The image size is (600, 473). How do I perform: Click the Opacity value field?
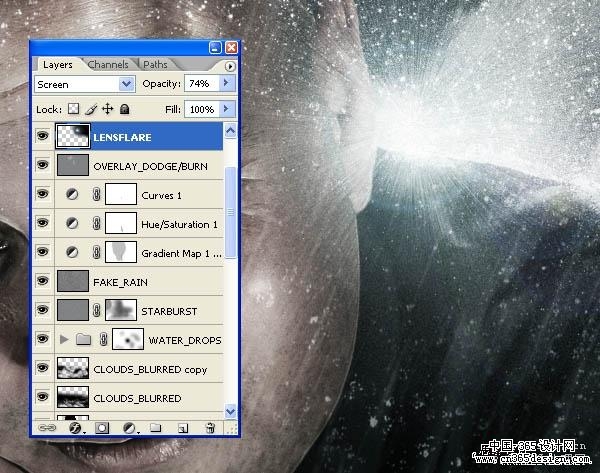(x=202, y=83)
